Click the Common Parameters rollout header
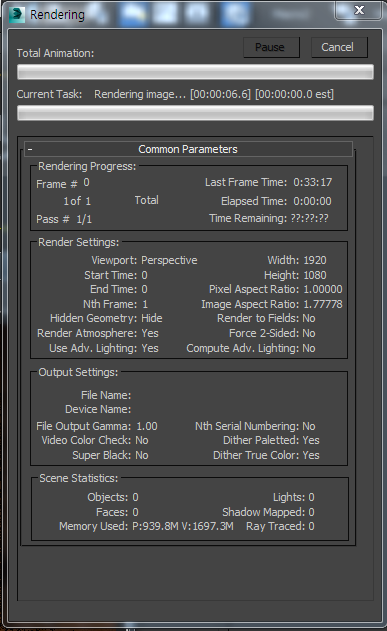 tap(188, 149)
